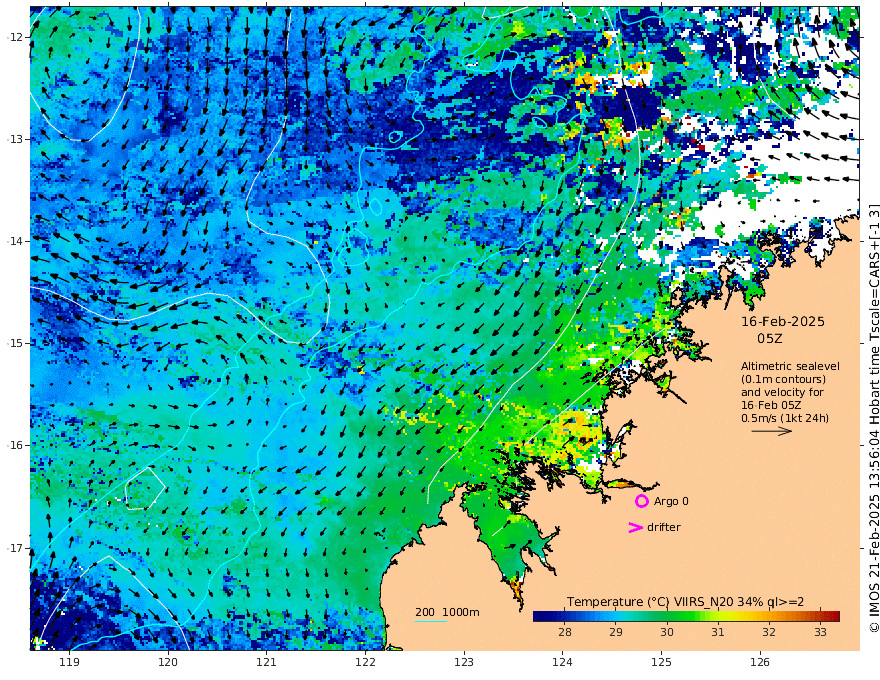
Task: Click the 'drifter' legend label
Action: 663,527
